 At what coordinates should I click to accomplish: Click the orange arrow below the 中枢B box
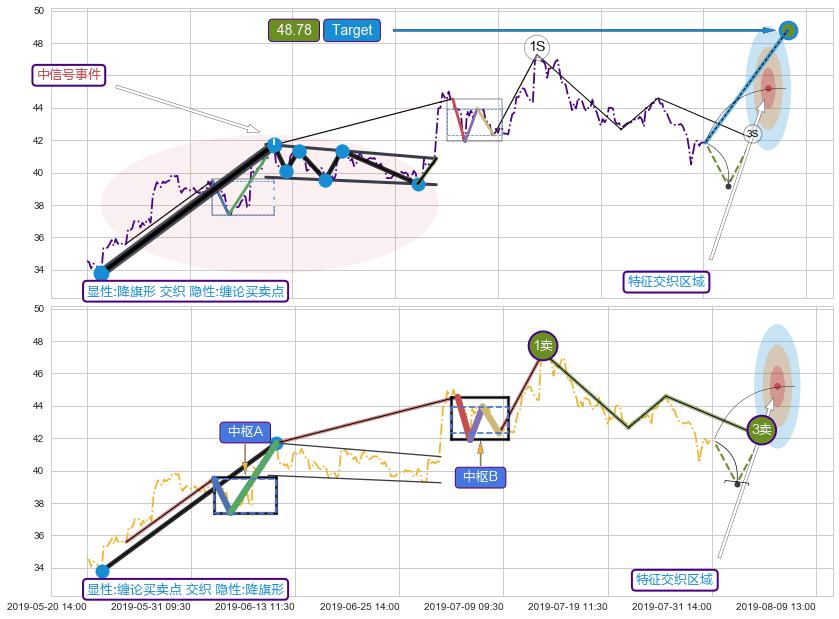click(x=480, y=453)
